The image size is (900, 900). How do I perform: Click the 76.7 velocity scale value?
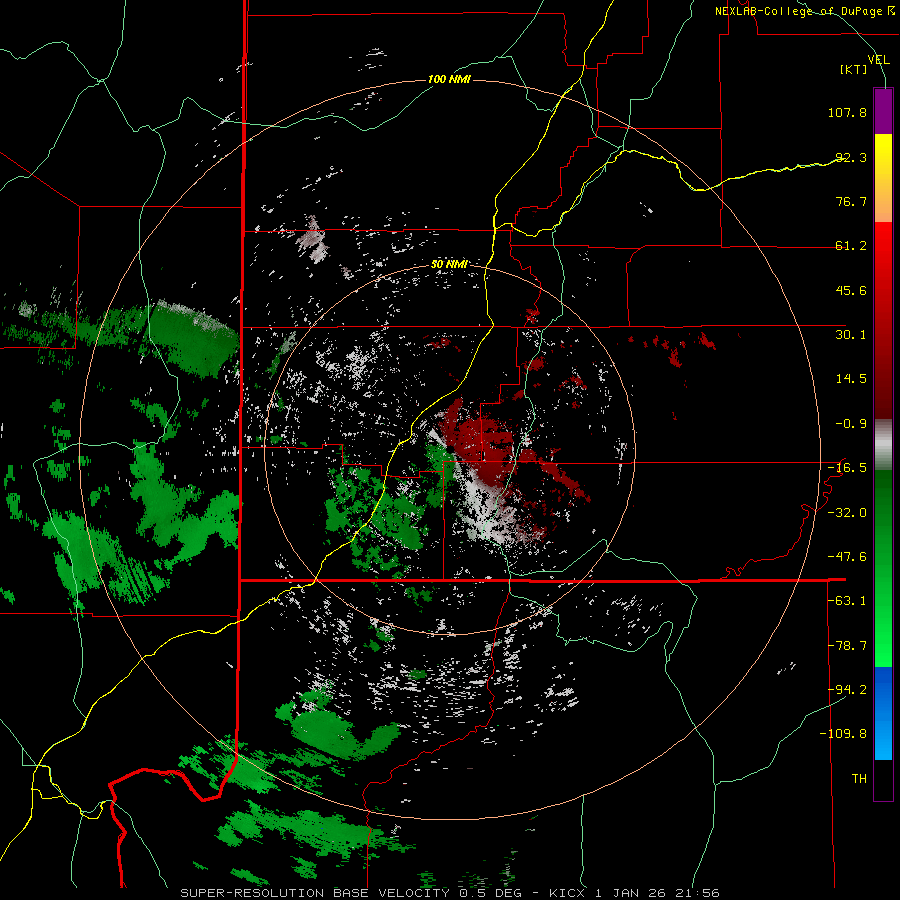tap(851, 201)
